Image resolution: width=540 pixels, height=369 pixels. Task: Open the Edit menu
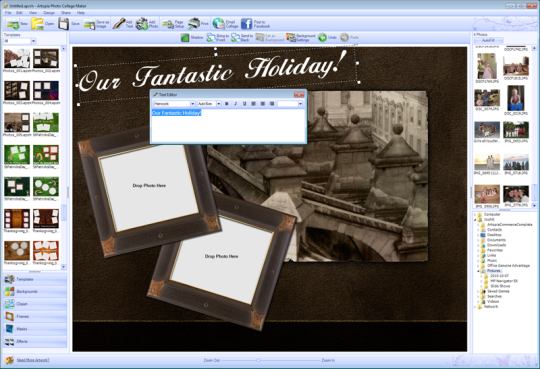tap(19, 13)
